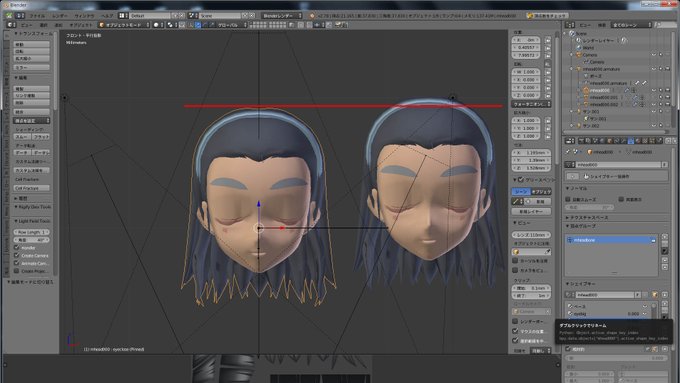Open the Physics properties tab icon

659,141
